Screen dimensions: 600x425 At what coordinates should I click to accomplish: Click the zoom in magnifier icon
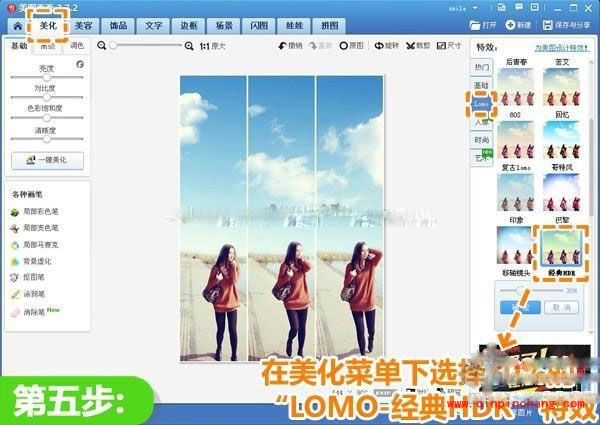(x=189, y=46)
